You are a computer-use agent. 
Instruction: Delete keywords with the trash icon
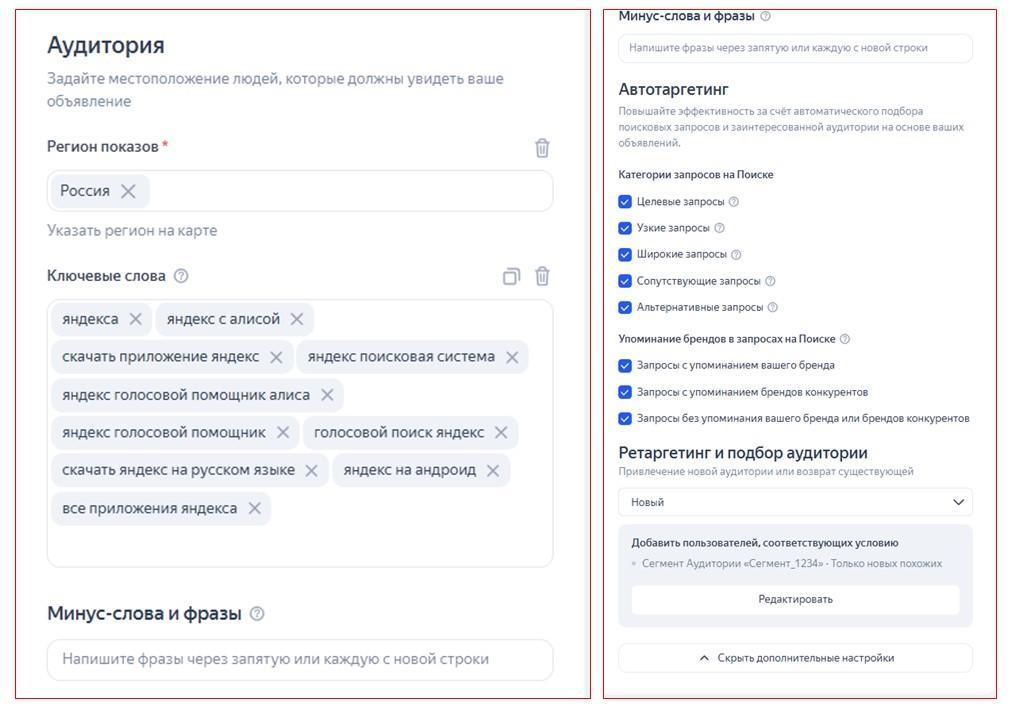tap(542, 276)
